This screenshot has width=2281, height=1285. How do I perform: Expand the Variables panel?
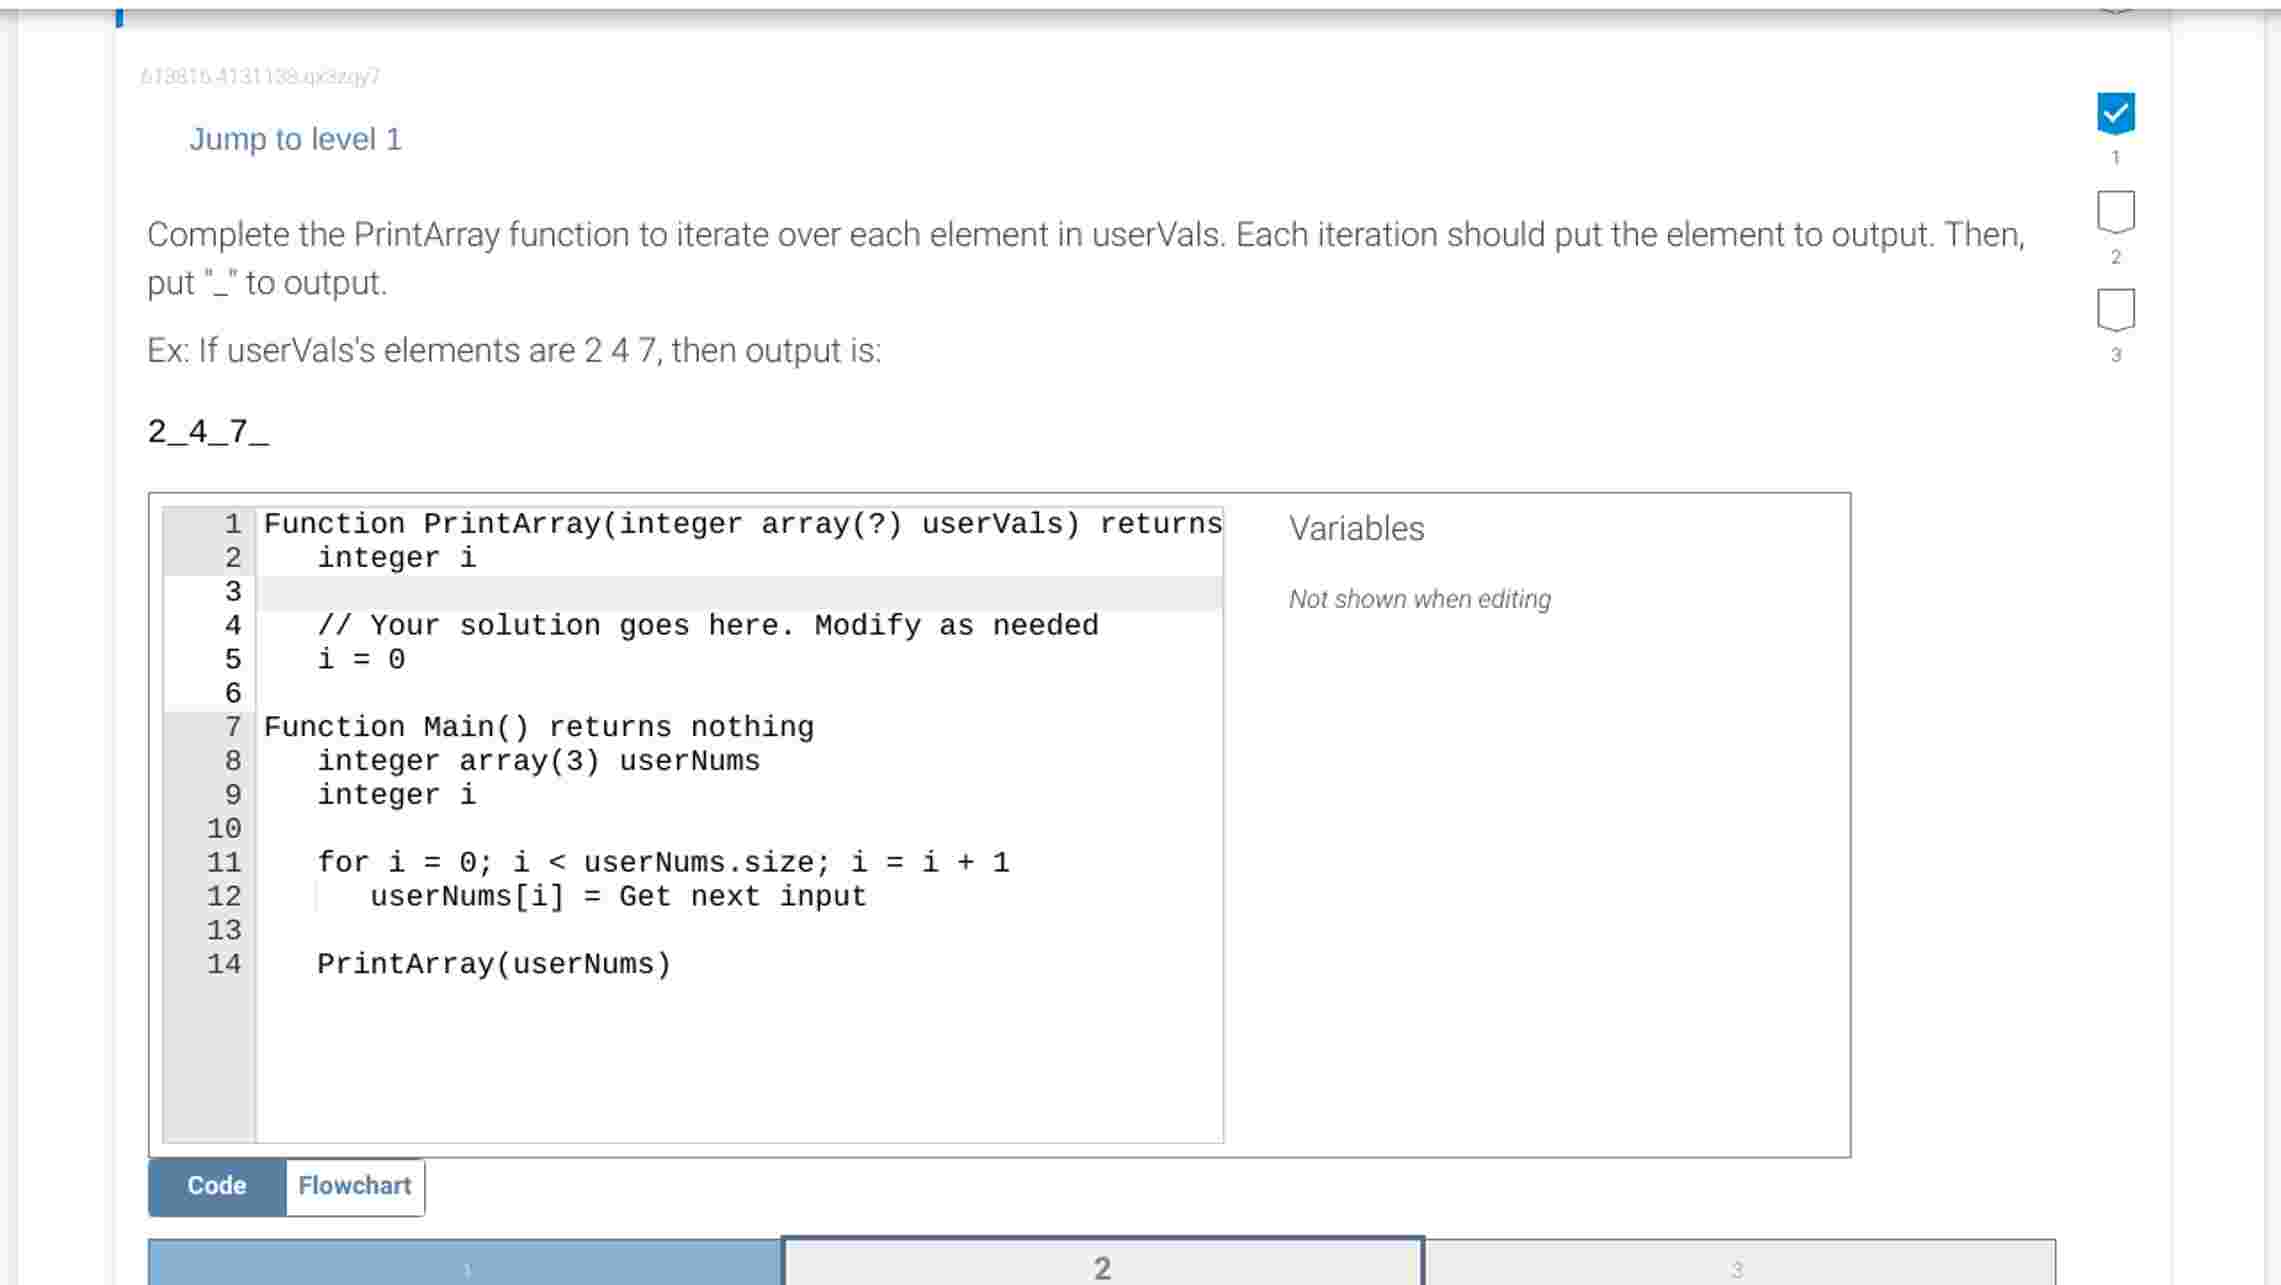click(1355, 528)
